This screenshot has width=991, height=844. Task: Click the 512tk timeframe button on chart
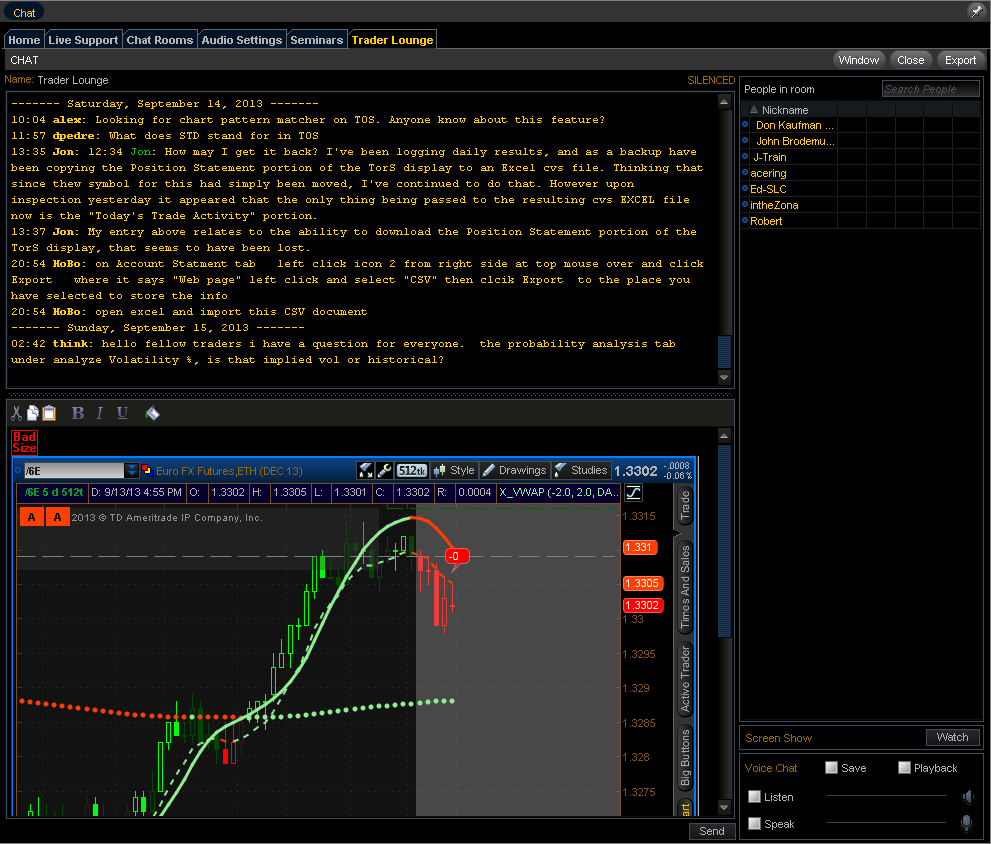[x=412, y=470]
